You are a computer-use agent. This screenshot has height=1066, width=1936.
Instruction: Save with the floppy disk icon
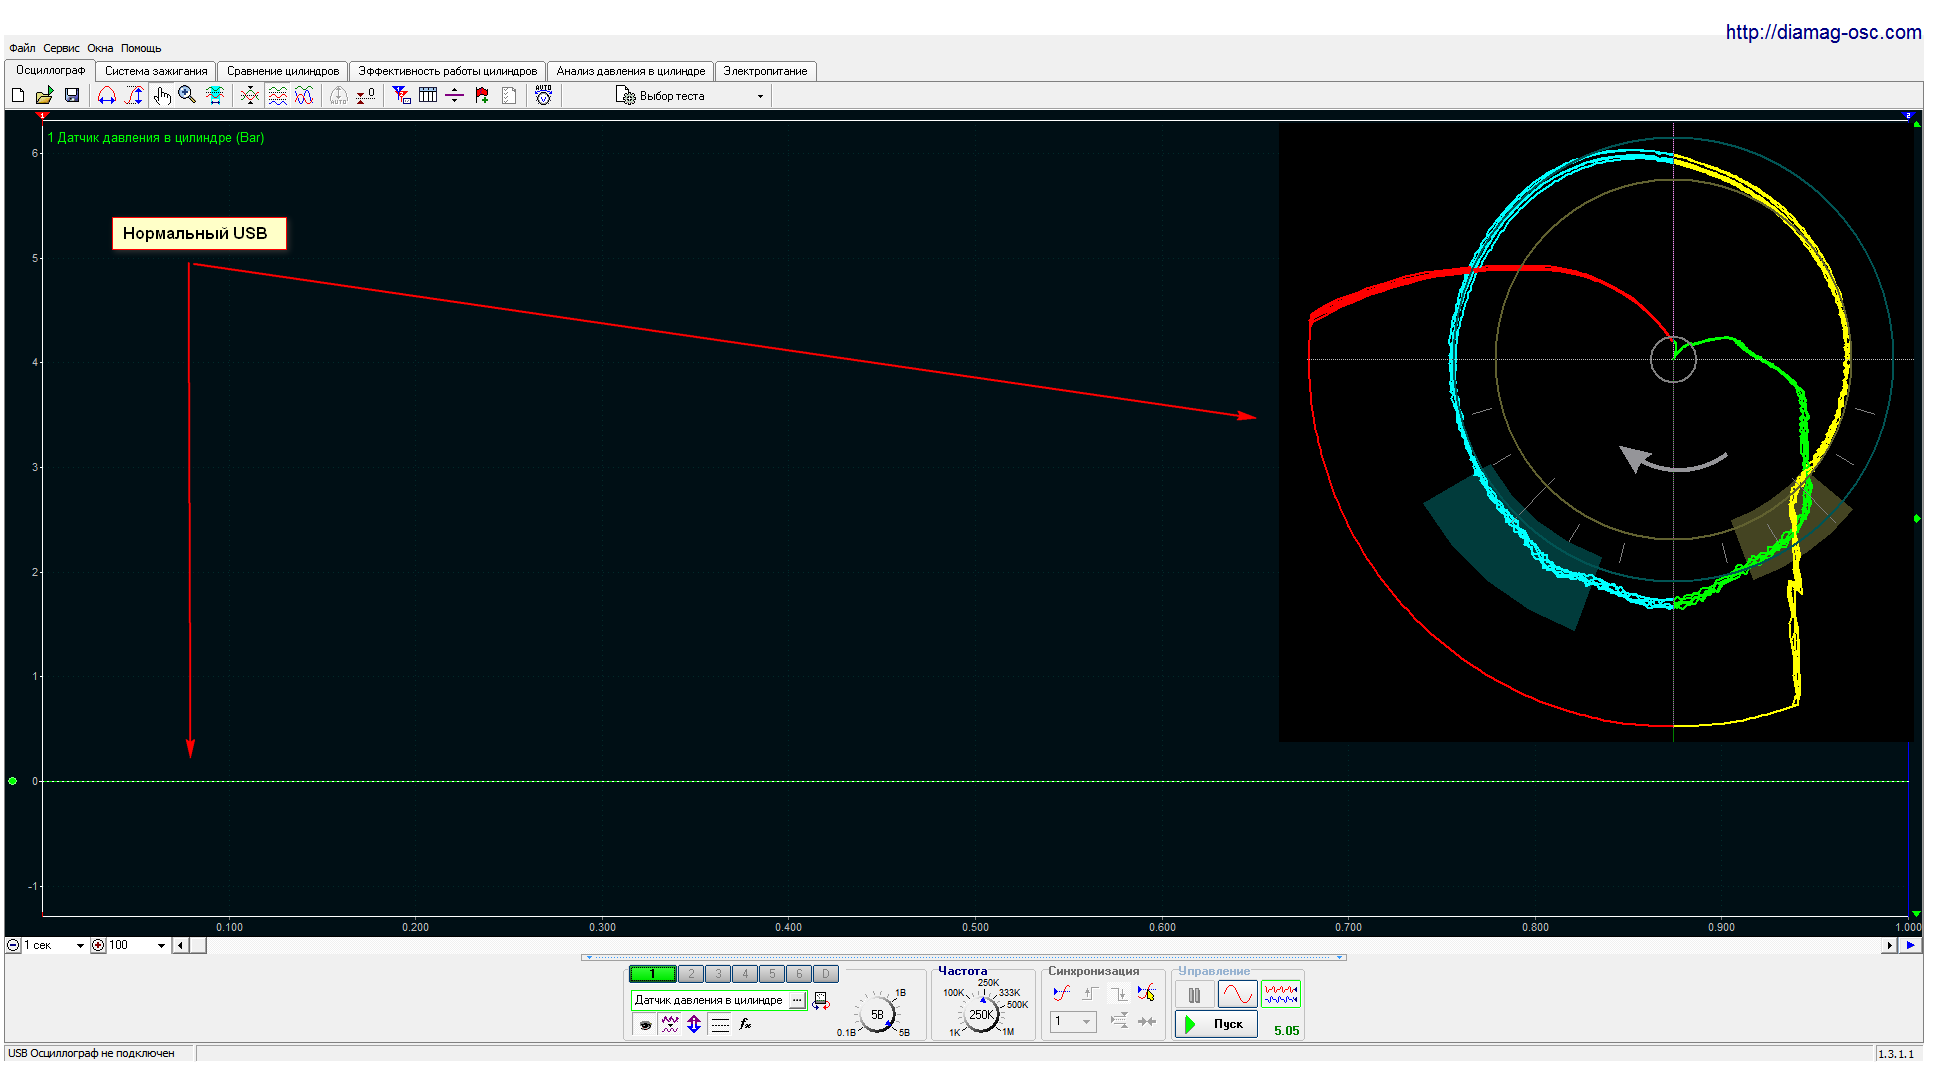pyautogui.click(x=72, y=96)
